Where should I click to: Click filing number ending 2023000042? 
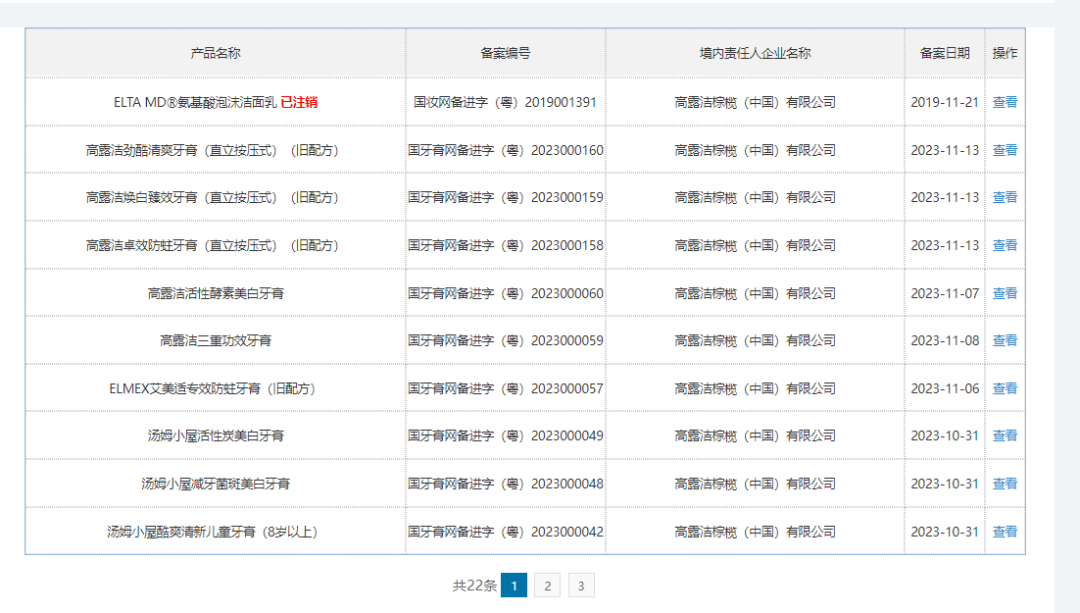(506, 532)
